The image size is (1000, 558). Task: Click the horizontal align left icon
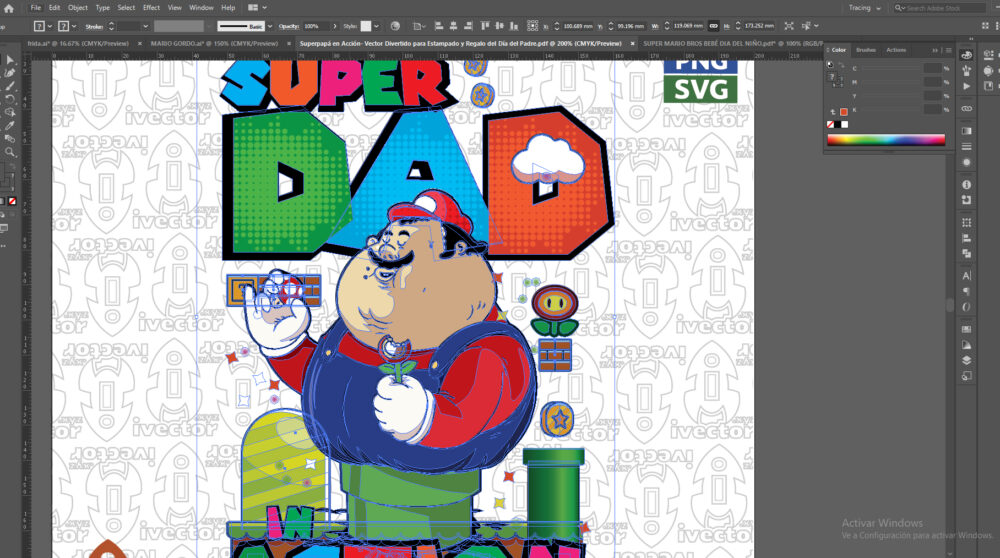point(439,26)
